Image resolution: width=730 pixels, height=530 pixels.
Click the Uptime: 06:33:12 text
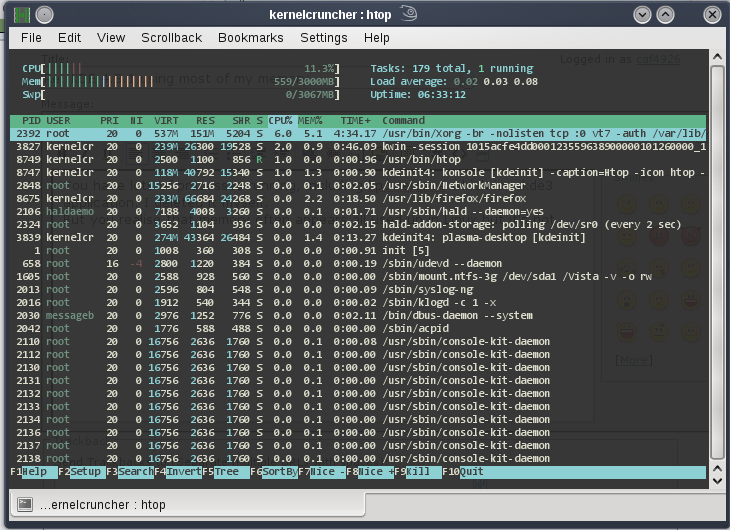418,95
